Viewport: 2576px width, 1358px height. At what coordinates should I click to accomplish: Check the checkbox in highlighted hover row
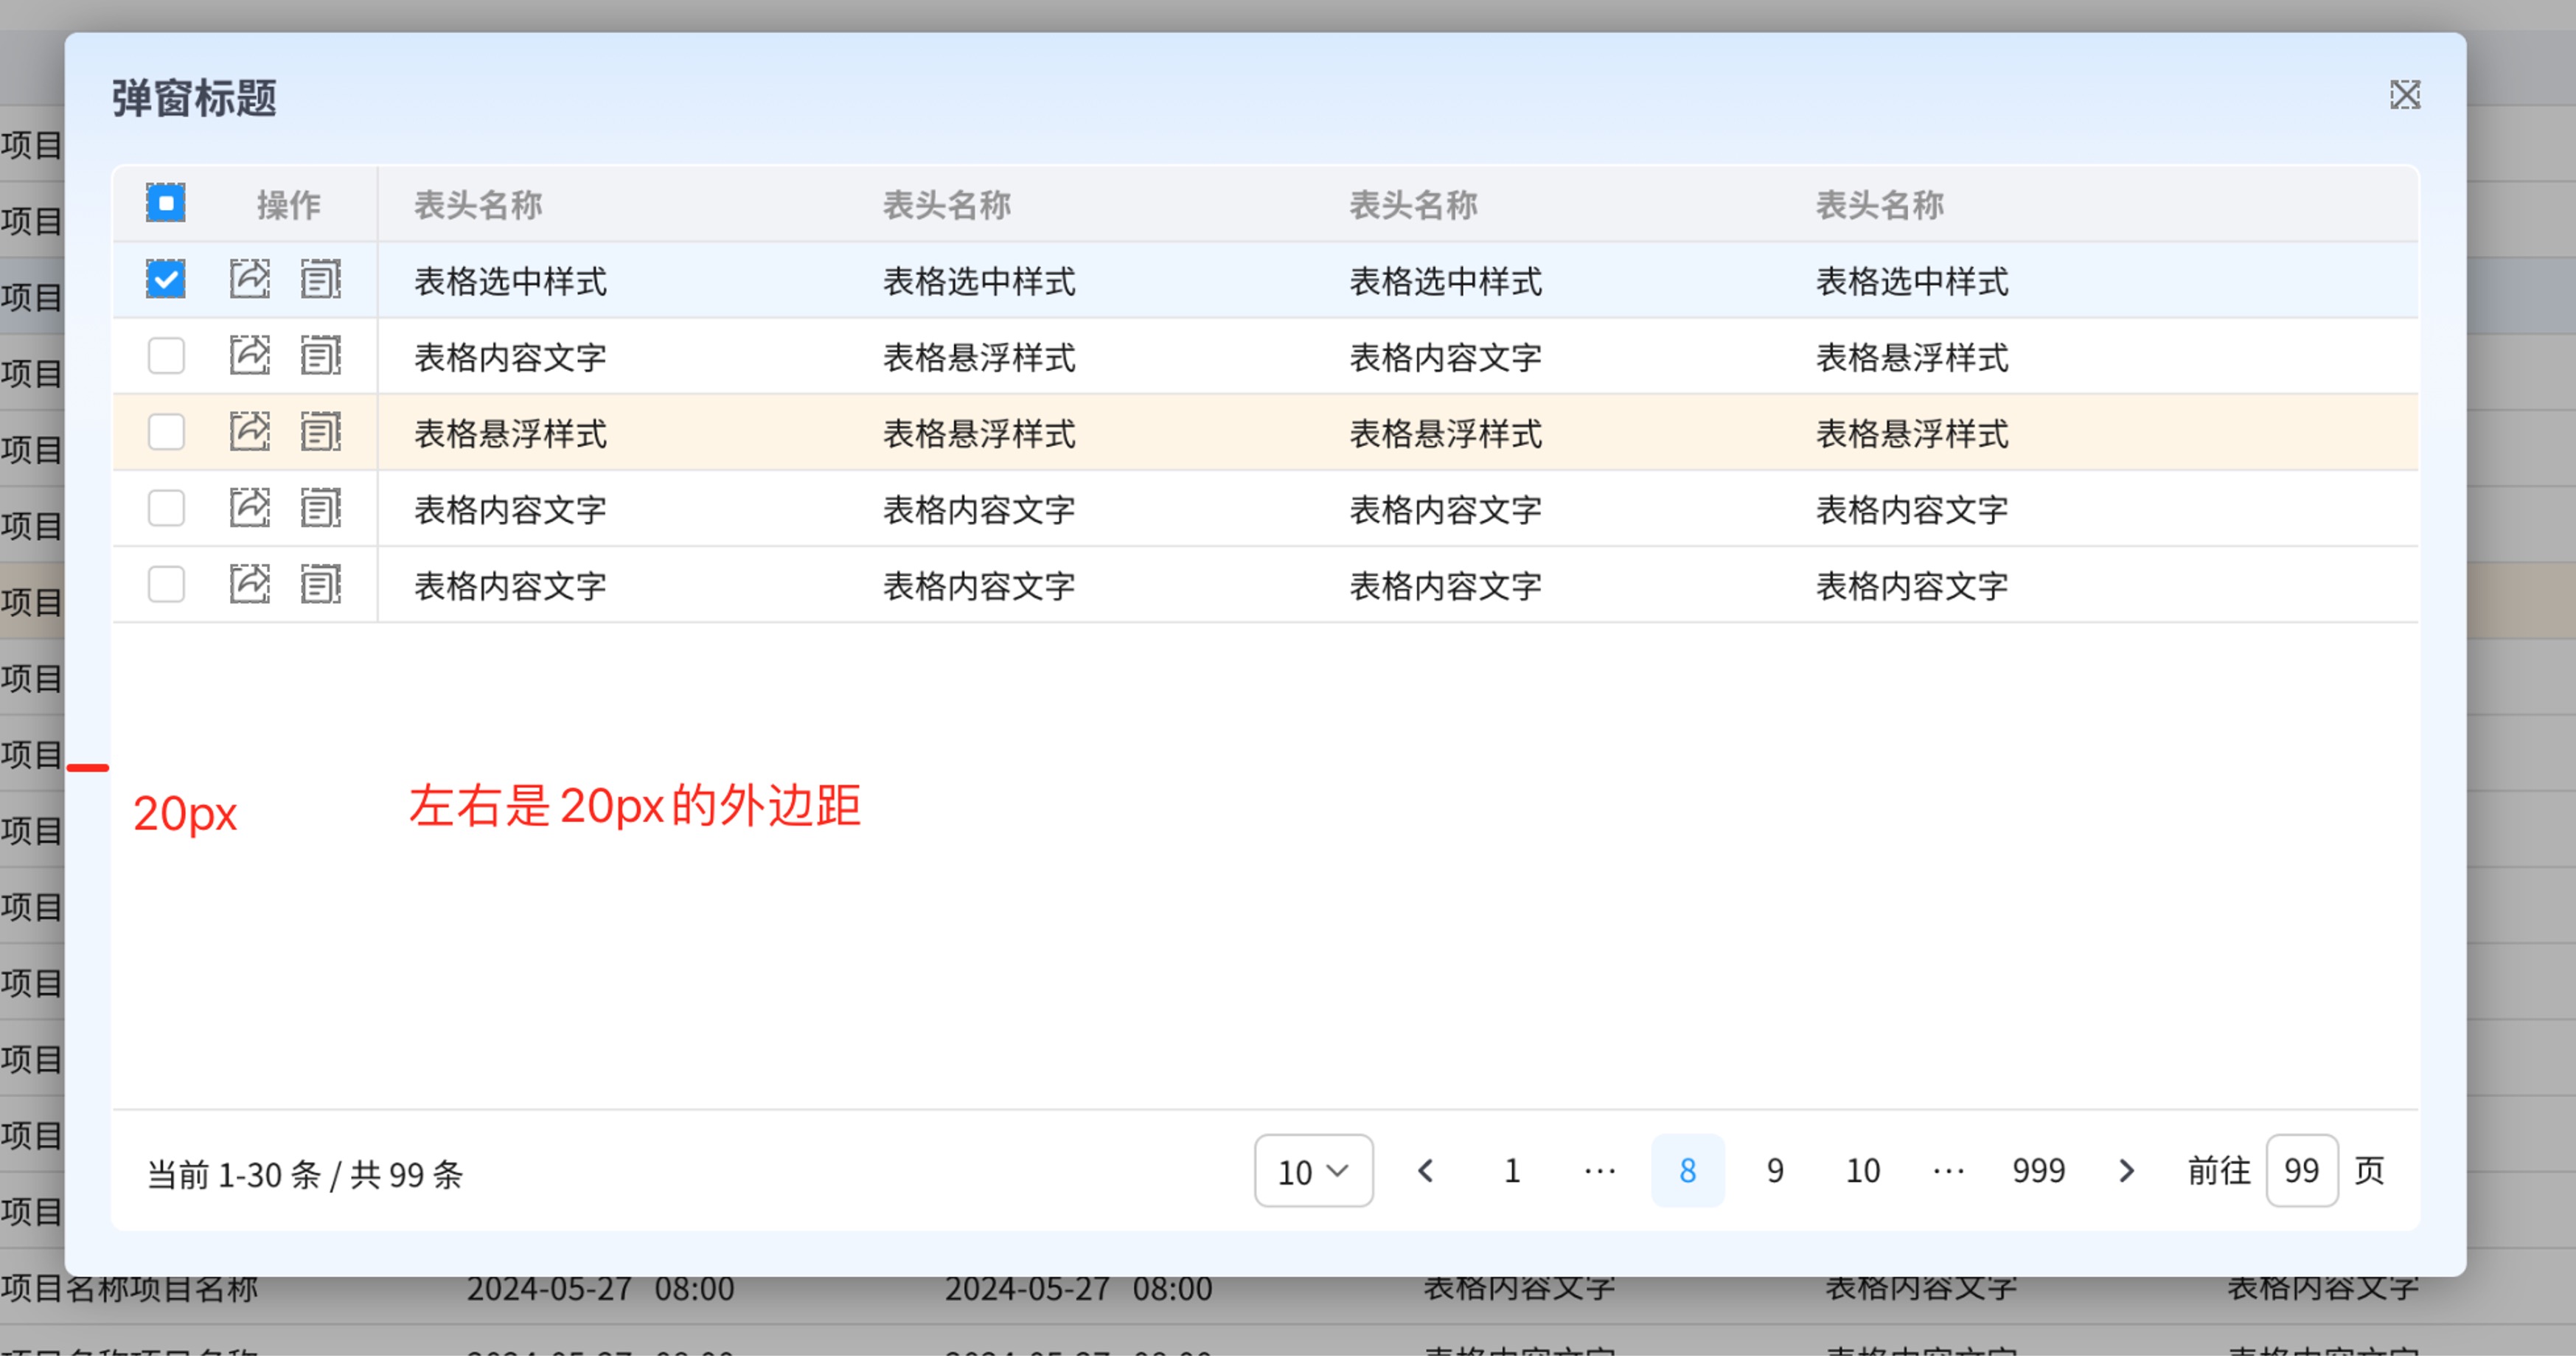point(166,432)
